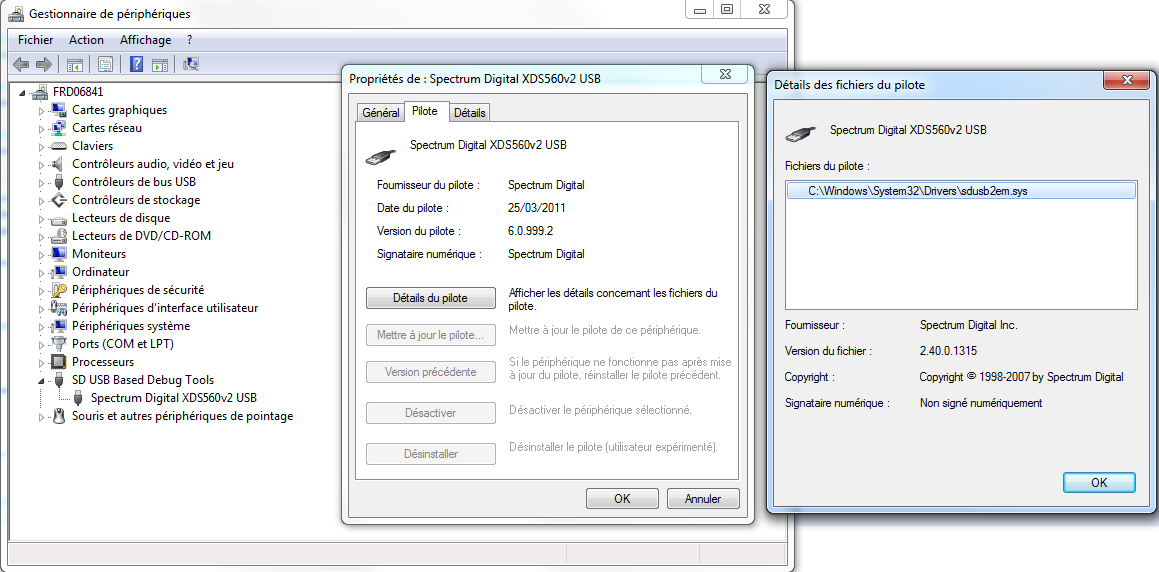Click the Désinstaller button
Viewport: 1159px width, 572px height.
click(x=431, y=454)
